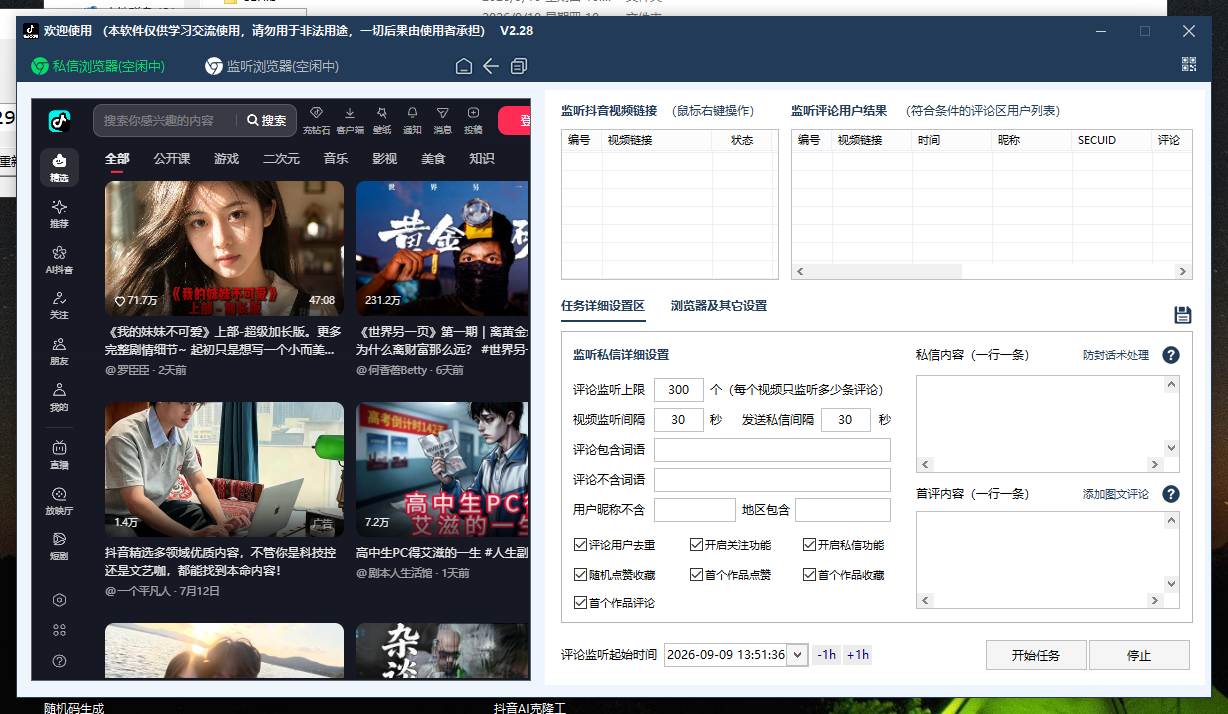Image resolution: width=1228 pixels, height=714 pixels.
Task: Click the -1h time adjust button
Action: tap(826, 655)
